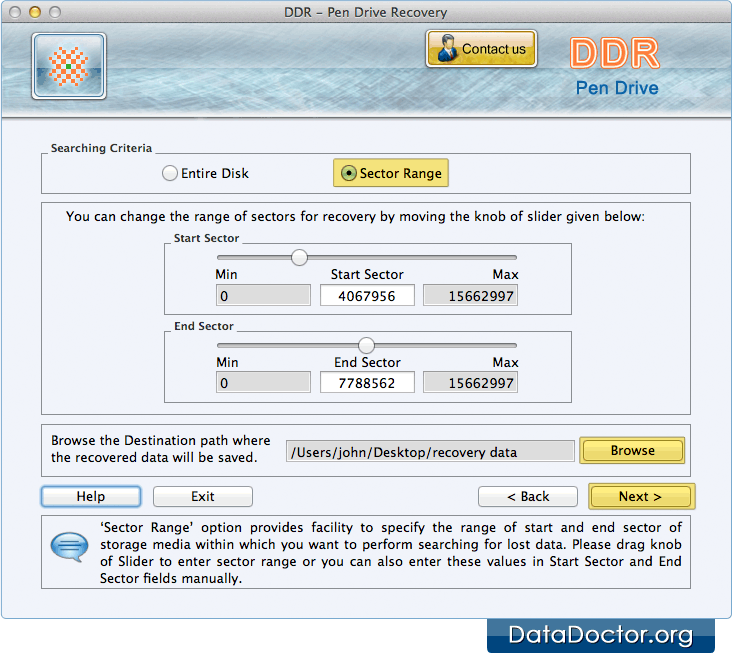732x653 pixels.
Task: Click the Start Sector value field
Action: 367,296
